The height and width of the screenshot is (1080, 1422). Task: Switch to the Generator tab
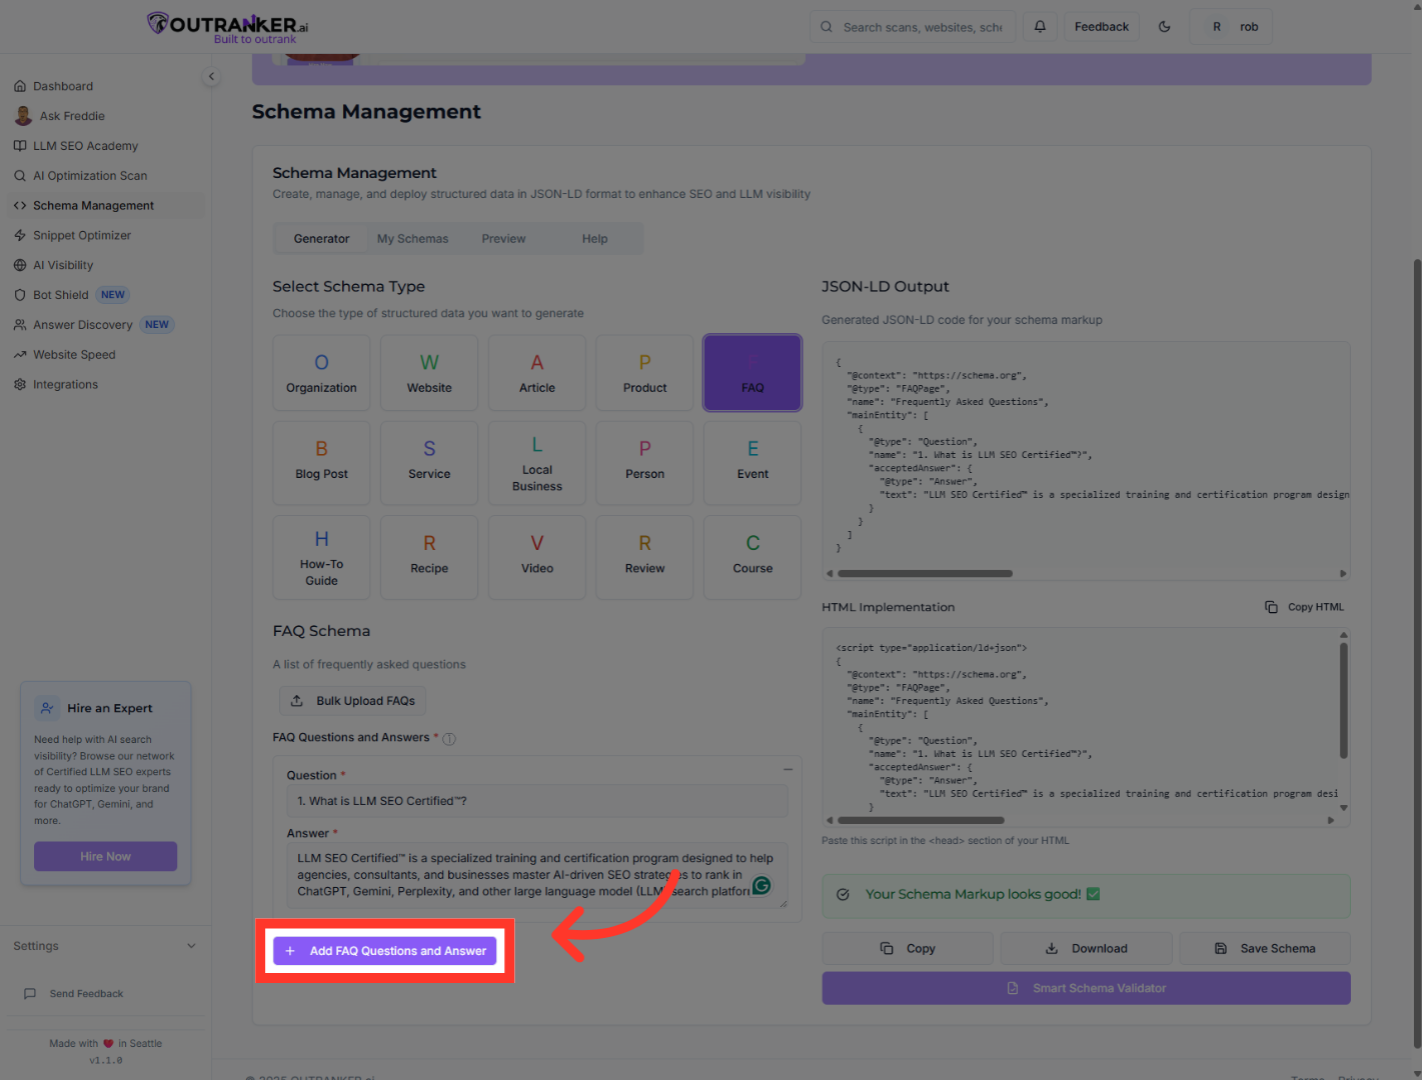point(322,239)
